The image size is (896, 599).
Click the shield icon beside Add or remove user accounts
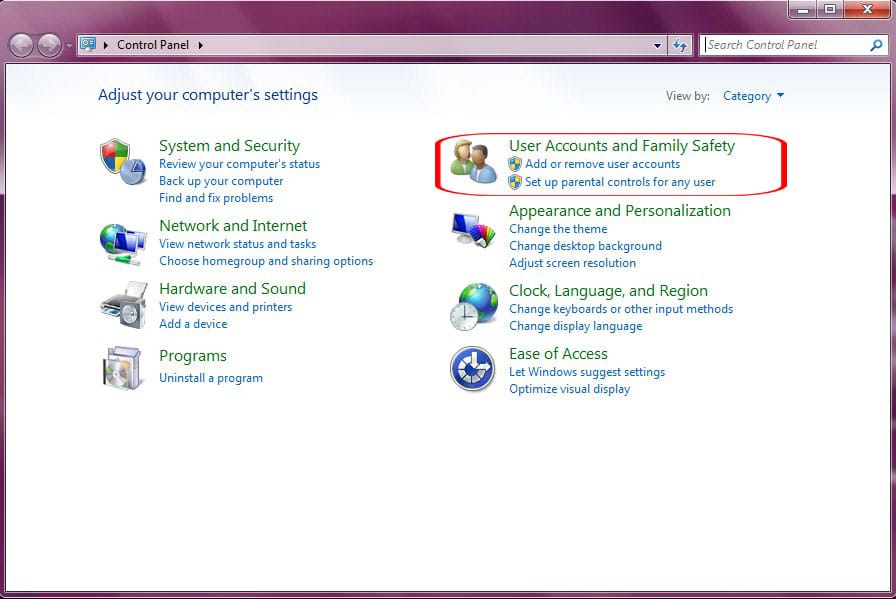tap(515, 164)
